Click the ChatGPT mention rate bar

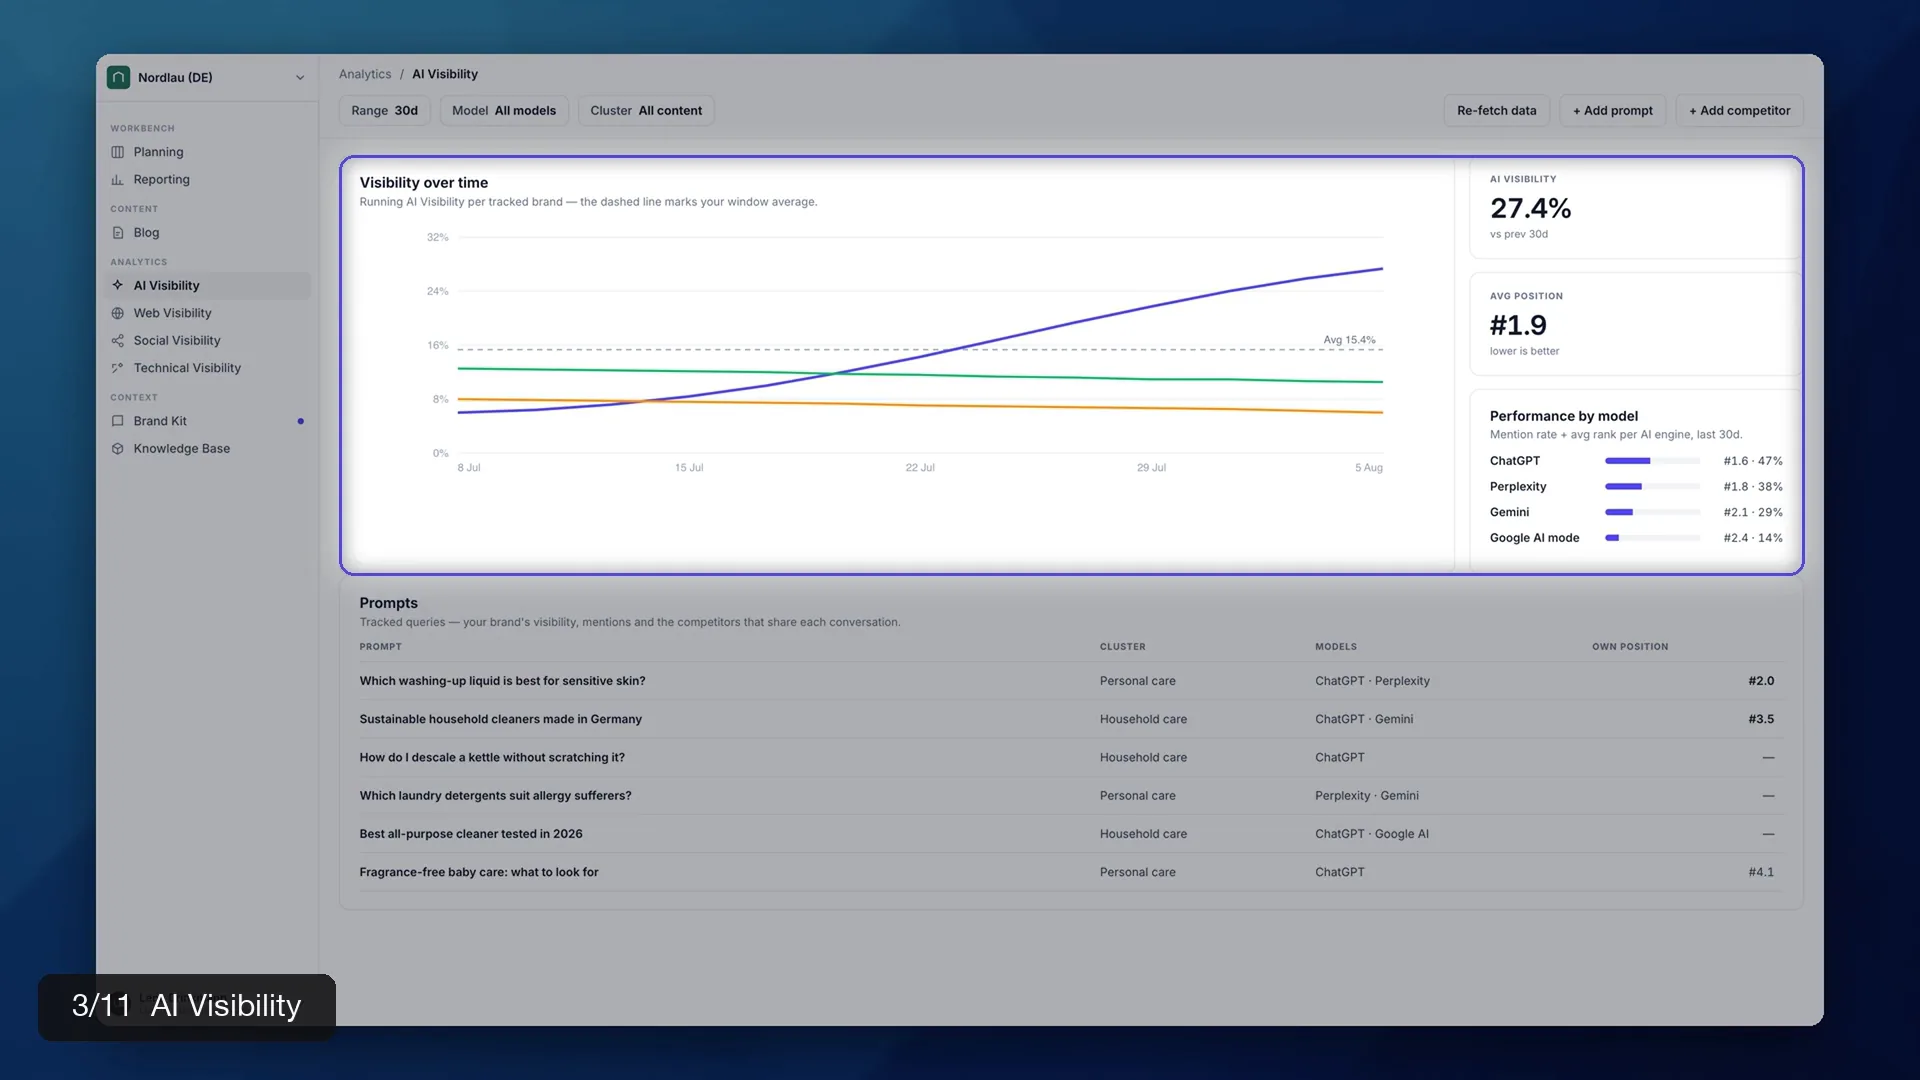(x=1652, y=461)
